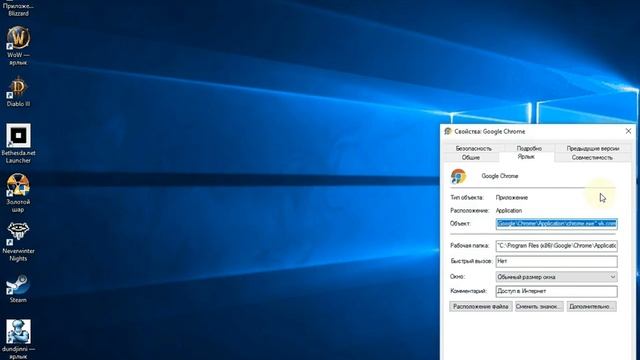Click the Google Chrome icon in properties dialog
The image size is (640, 360).
tap(458, 176)
